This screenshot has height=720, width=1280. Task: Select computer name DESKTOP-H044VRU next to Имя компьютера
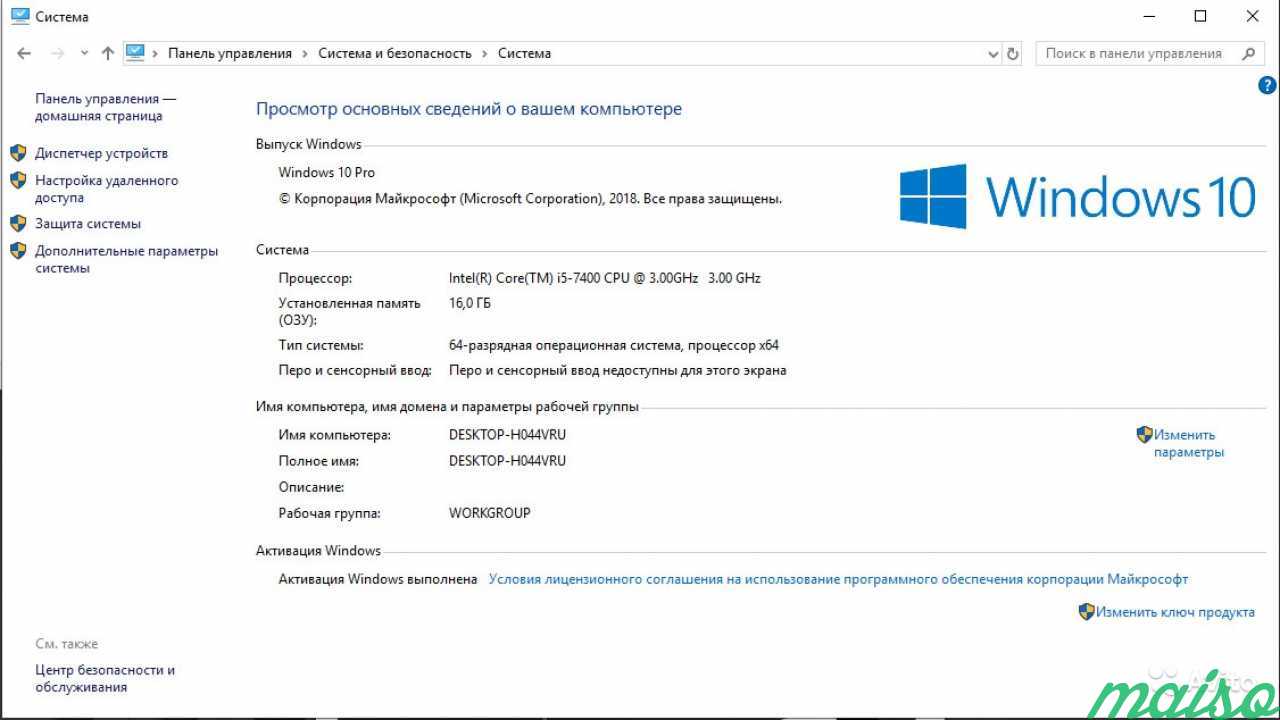[x=508, y=435]
